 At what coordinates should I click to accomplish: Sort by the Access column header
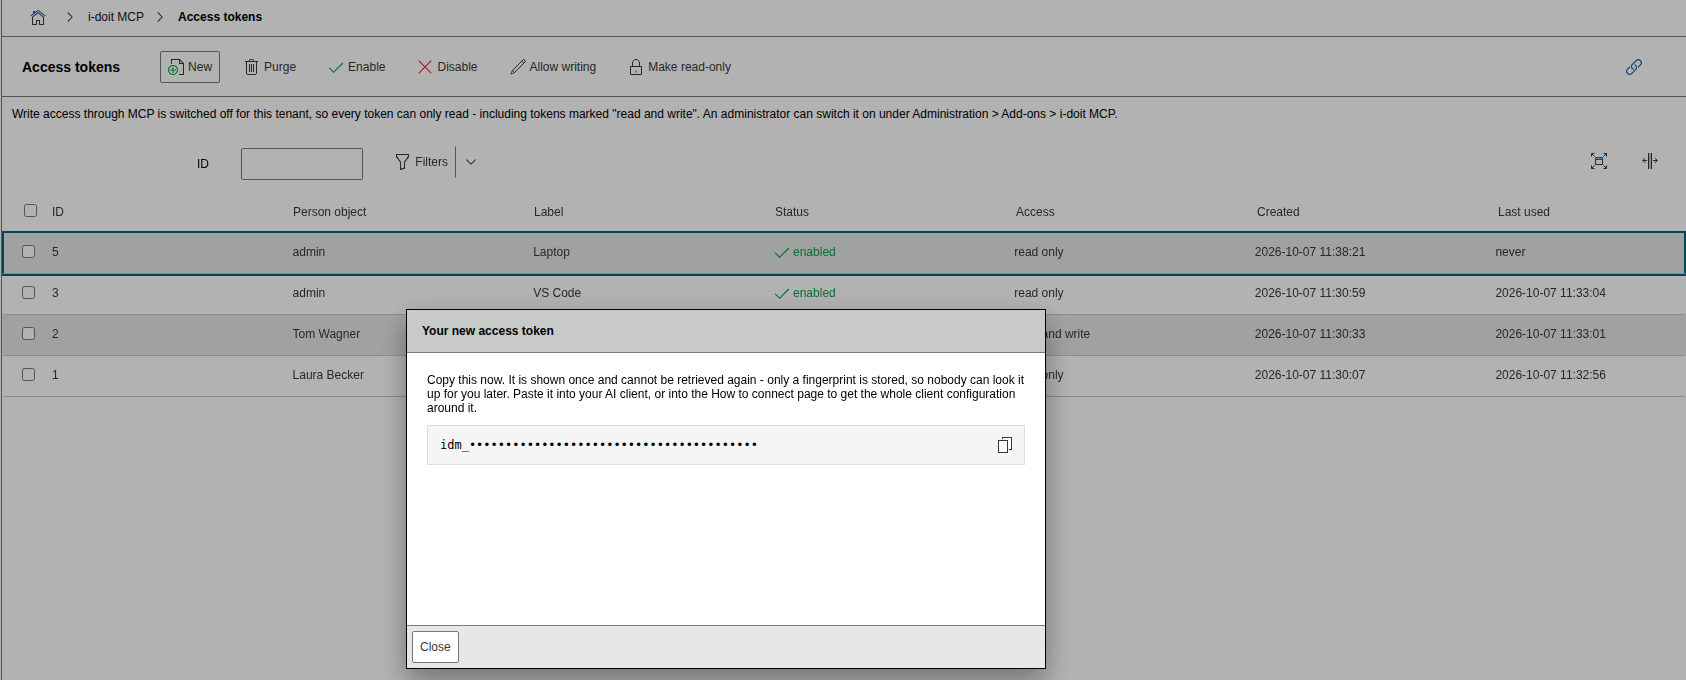click(x=1035, y=212)
